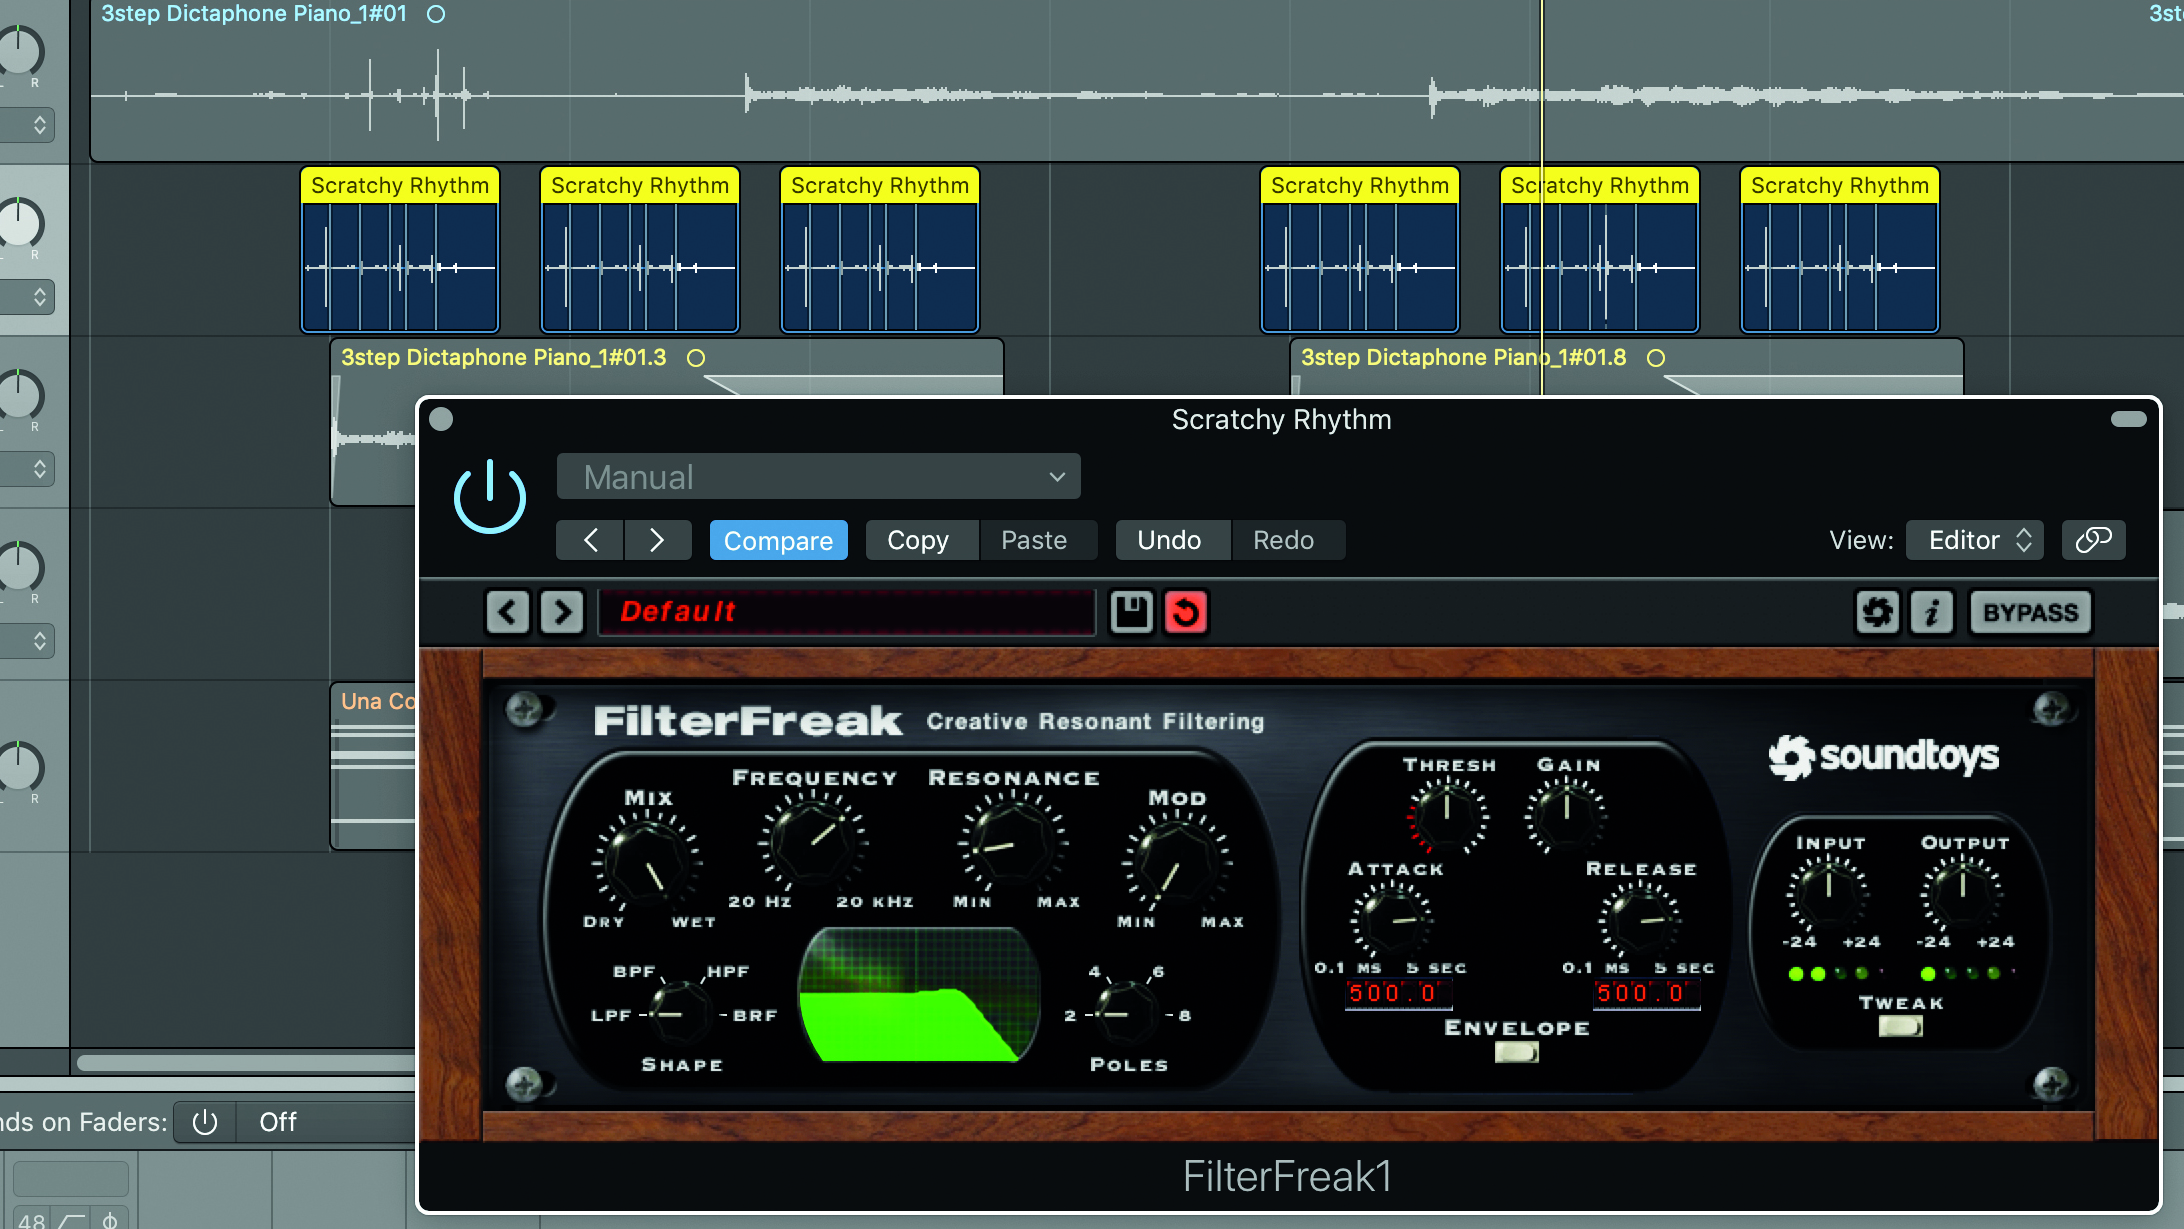Select the second Scratchy Rhythm region
The width and height of the screenshot is (2184, 1229).
[640, 250]
